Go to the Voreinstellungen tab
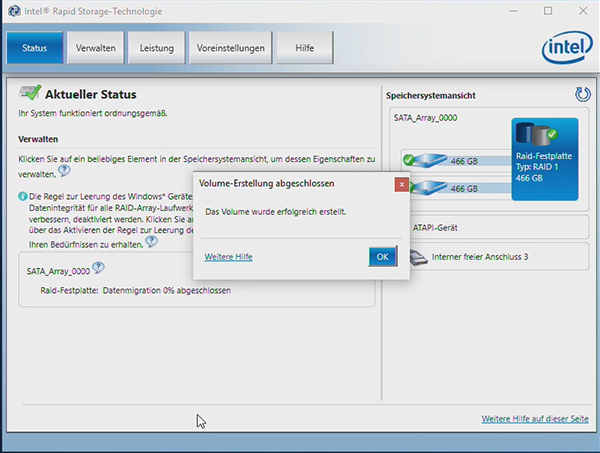This screenshot has height=453, width=600. 230,48
